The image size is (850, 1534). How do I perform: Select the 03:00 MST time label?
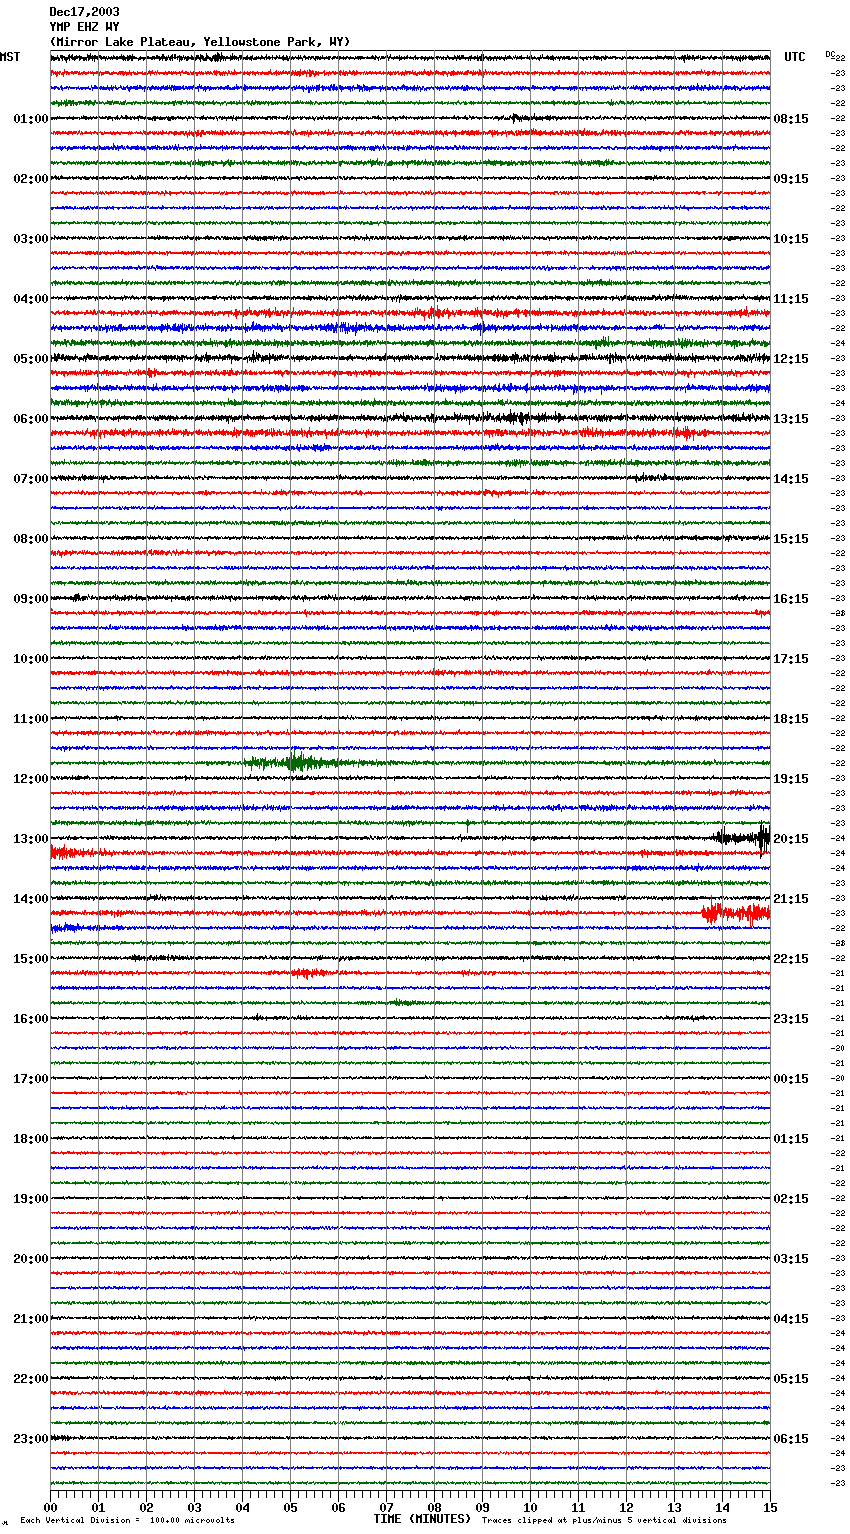pos(30,239)
